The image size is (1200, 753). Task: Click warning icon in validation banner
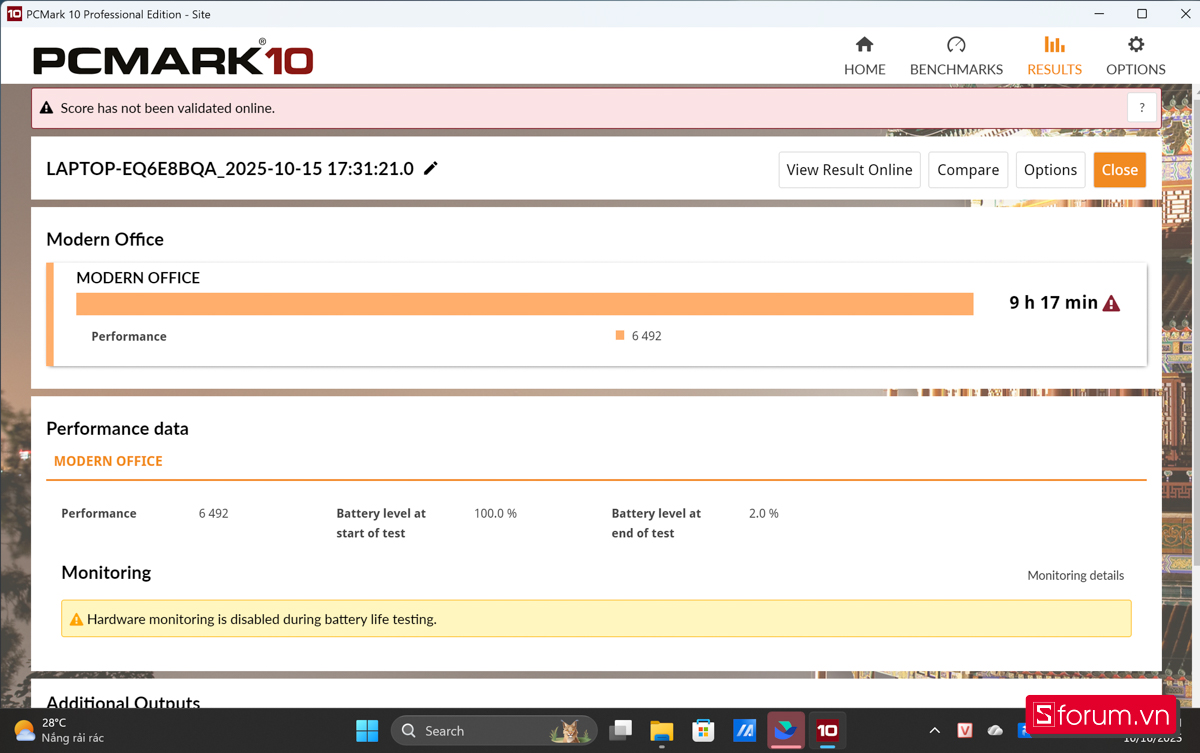[47, 108]
